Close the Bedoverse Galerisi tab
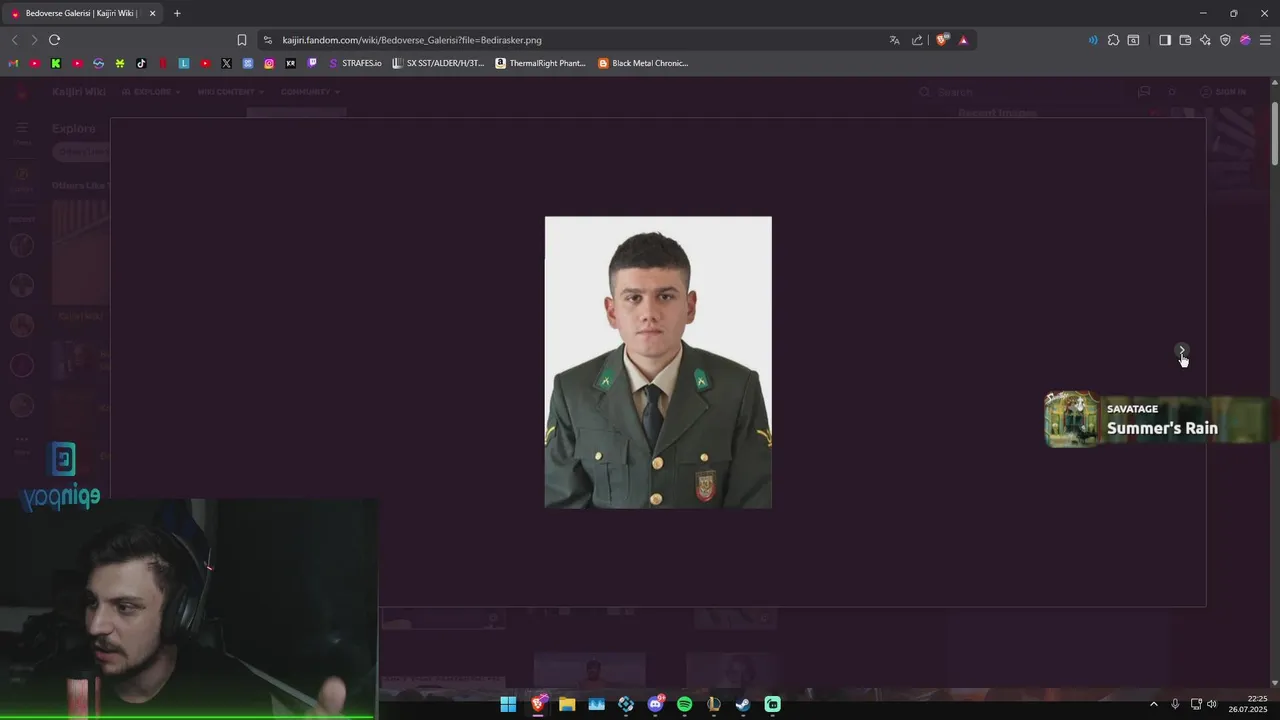Screen dimensions: 1280x720 [152, 13]
